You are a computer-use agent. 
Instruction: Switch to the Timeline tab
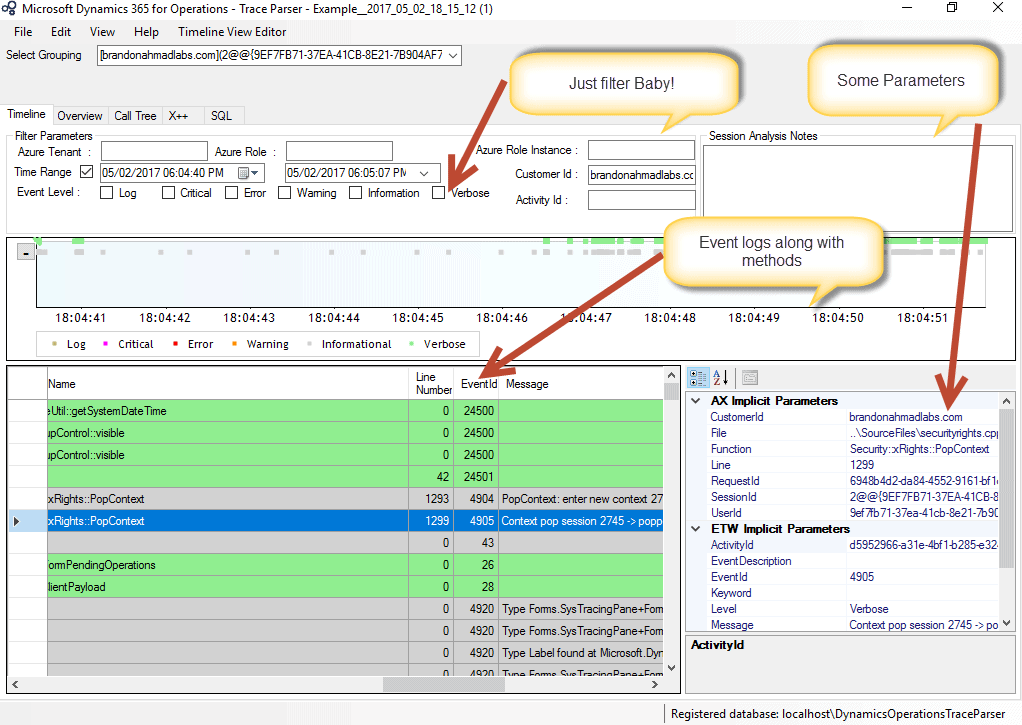point(27,114)
